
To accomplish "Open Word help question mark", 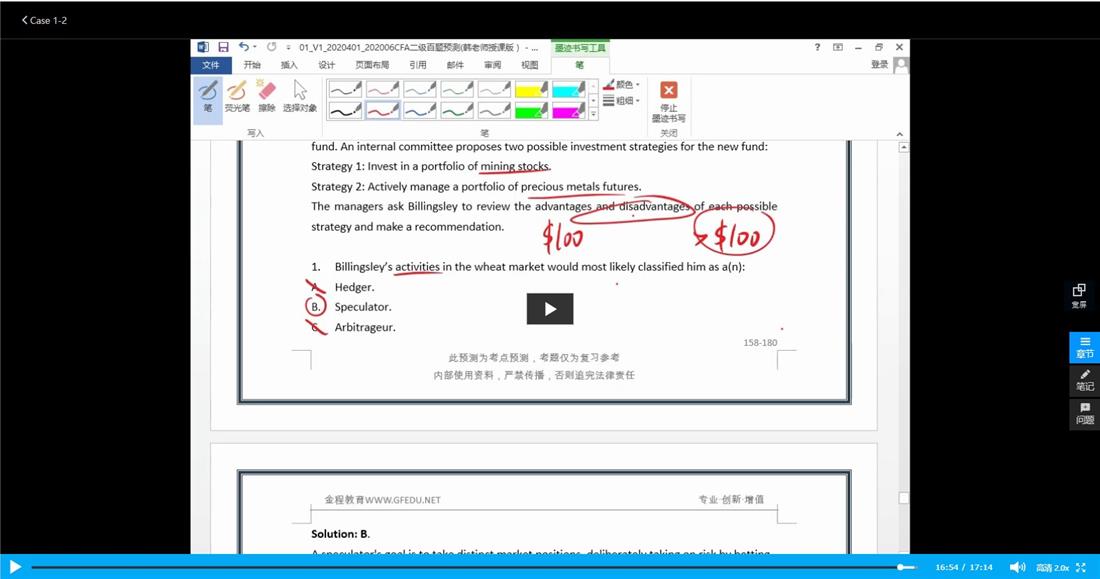I will click(x=817, y=47).
